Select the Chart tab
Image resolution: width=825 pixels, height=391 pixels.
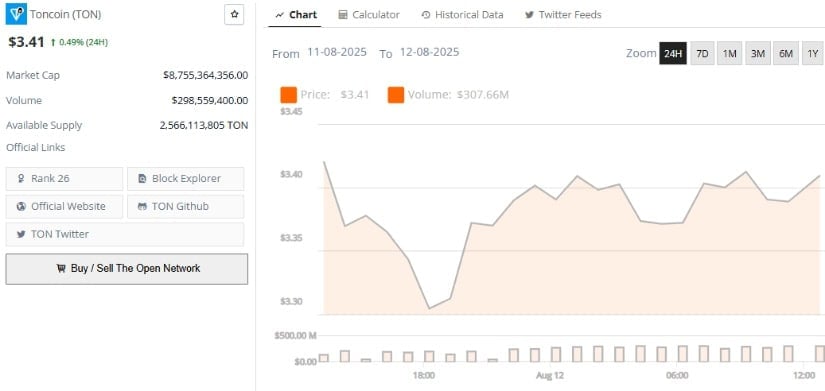296,15
